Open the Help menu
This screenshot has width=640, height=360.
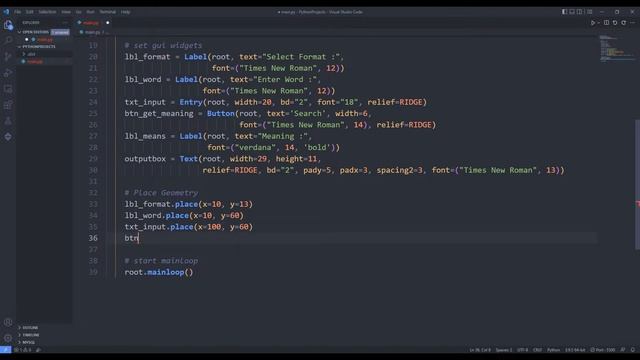[125, 12]
